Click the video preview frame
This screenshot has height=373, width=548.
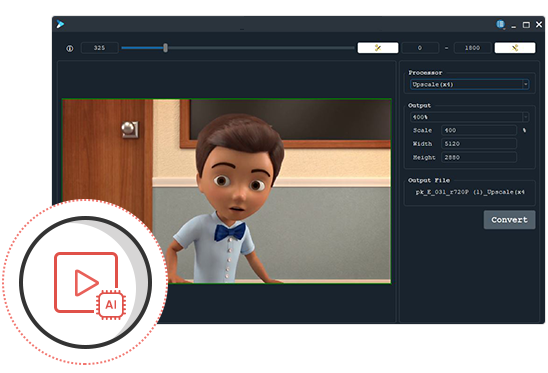click(226, 191)
